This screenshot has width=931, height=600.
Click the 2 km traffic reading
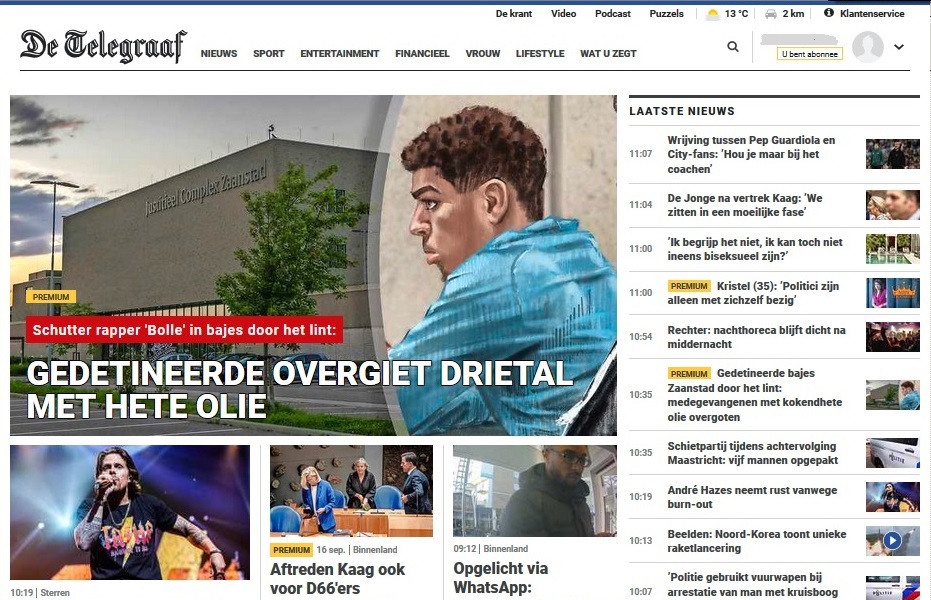tap(793, 14)
